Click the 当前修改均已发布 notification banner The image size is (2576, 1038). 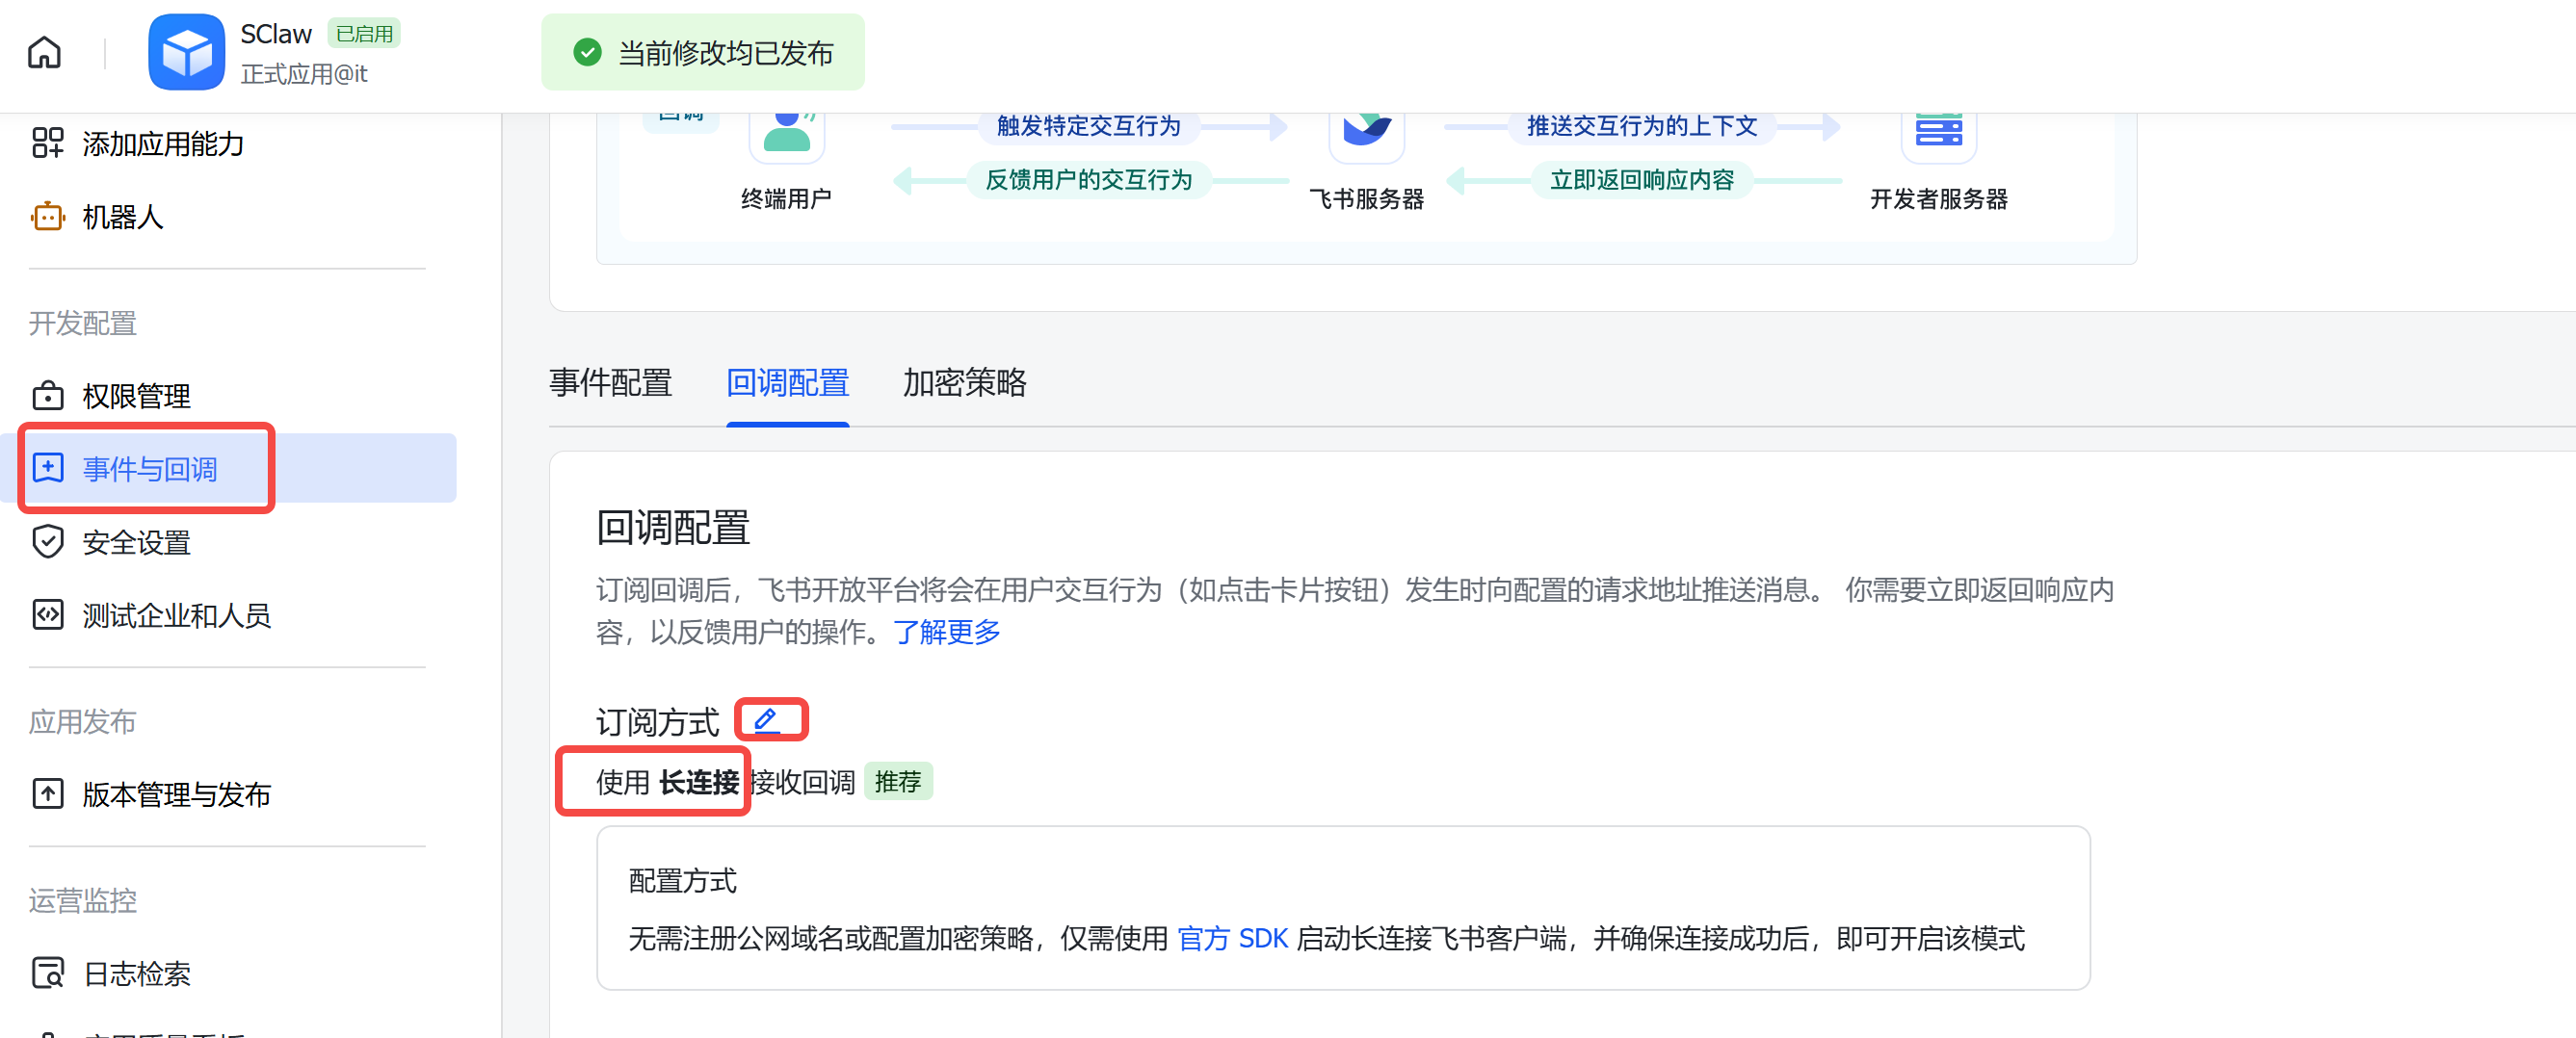pos(703,53)
